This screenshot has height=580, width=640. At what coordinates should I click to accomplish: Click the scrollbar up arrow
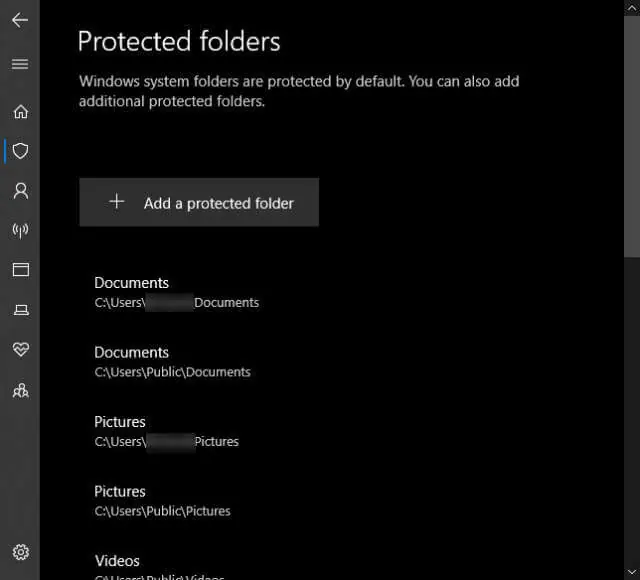(632, 8)
